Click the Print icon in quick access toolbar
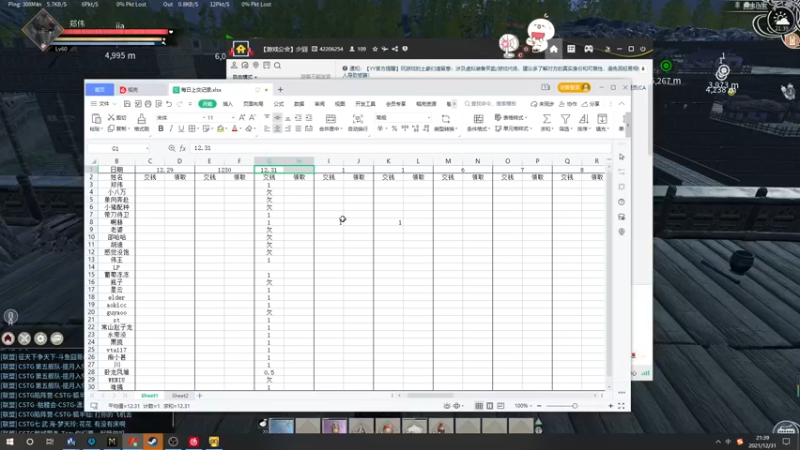 pyautogui.click(x=148, y=104)
